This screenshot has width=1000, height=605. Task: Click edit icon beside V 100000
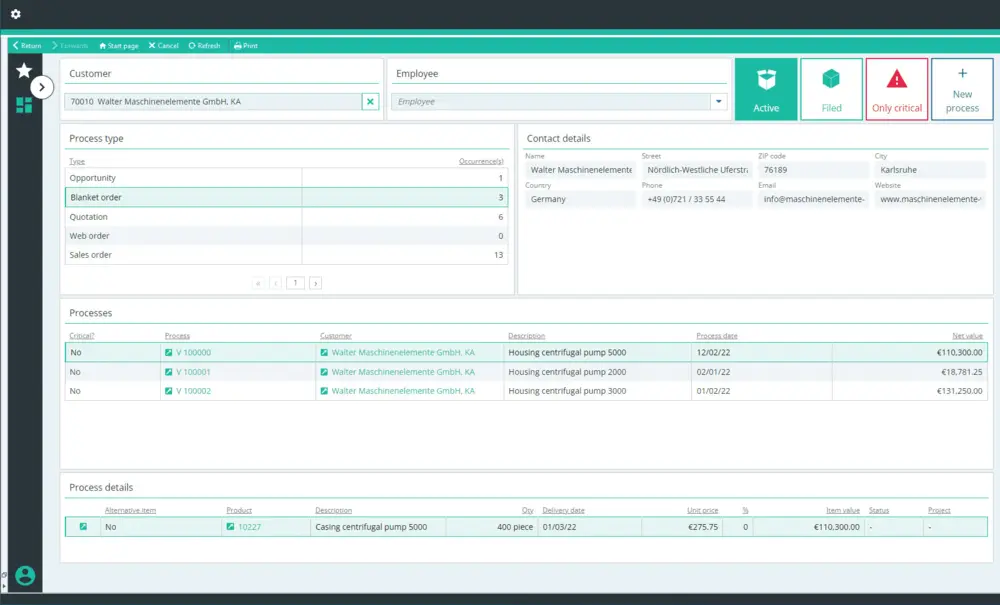168,353
